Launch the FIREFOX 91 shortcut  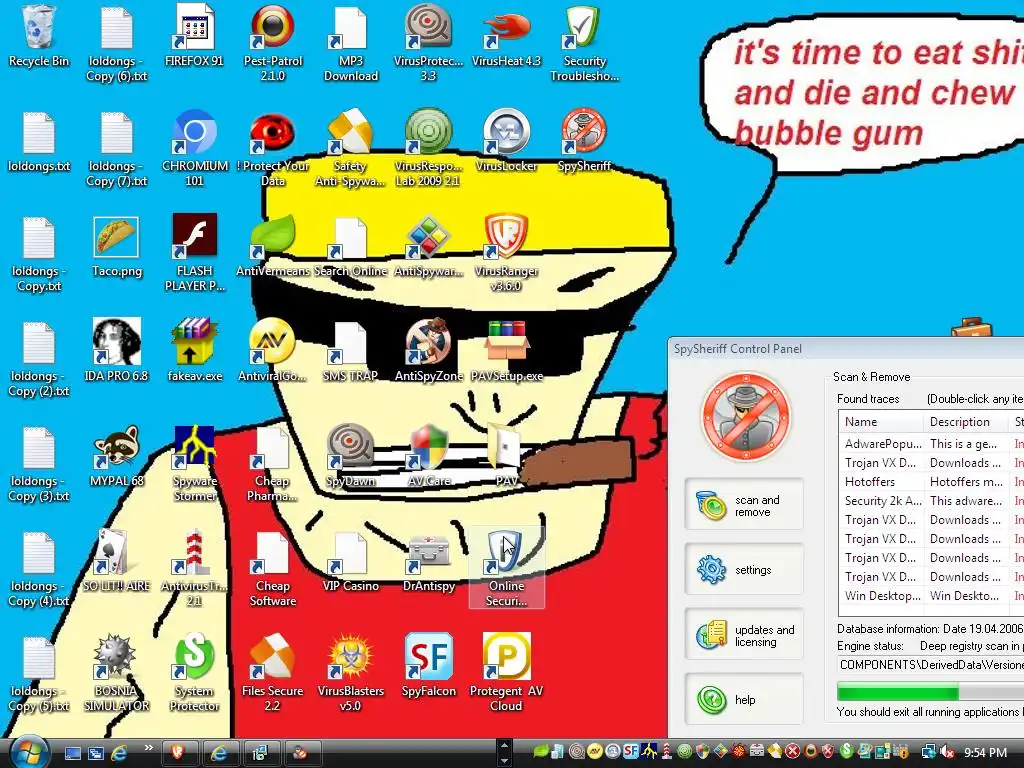[194, 37]
